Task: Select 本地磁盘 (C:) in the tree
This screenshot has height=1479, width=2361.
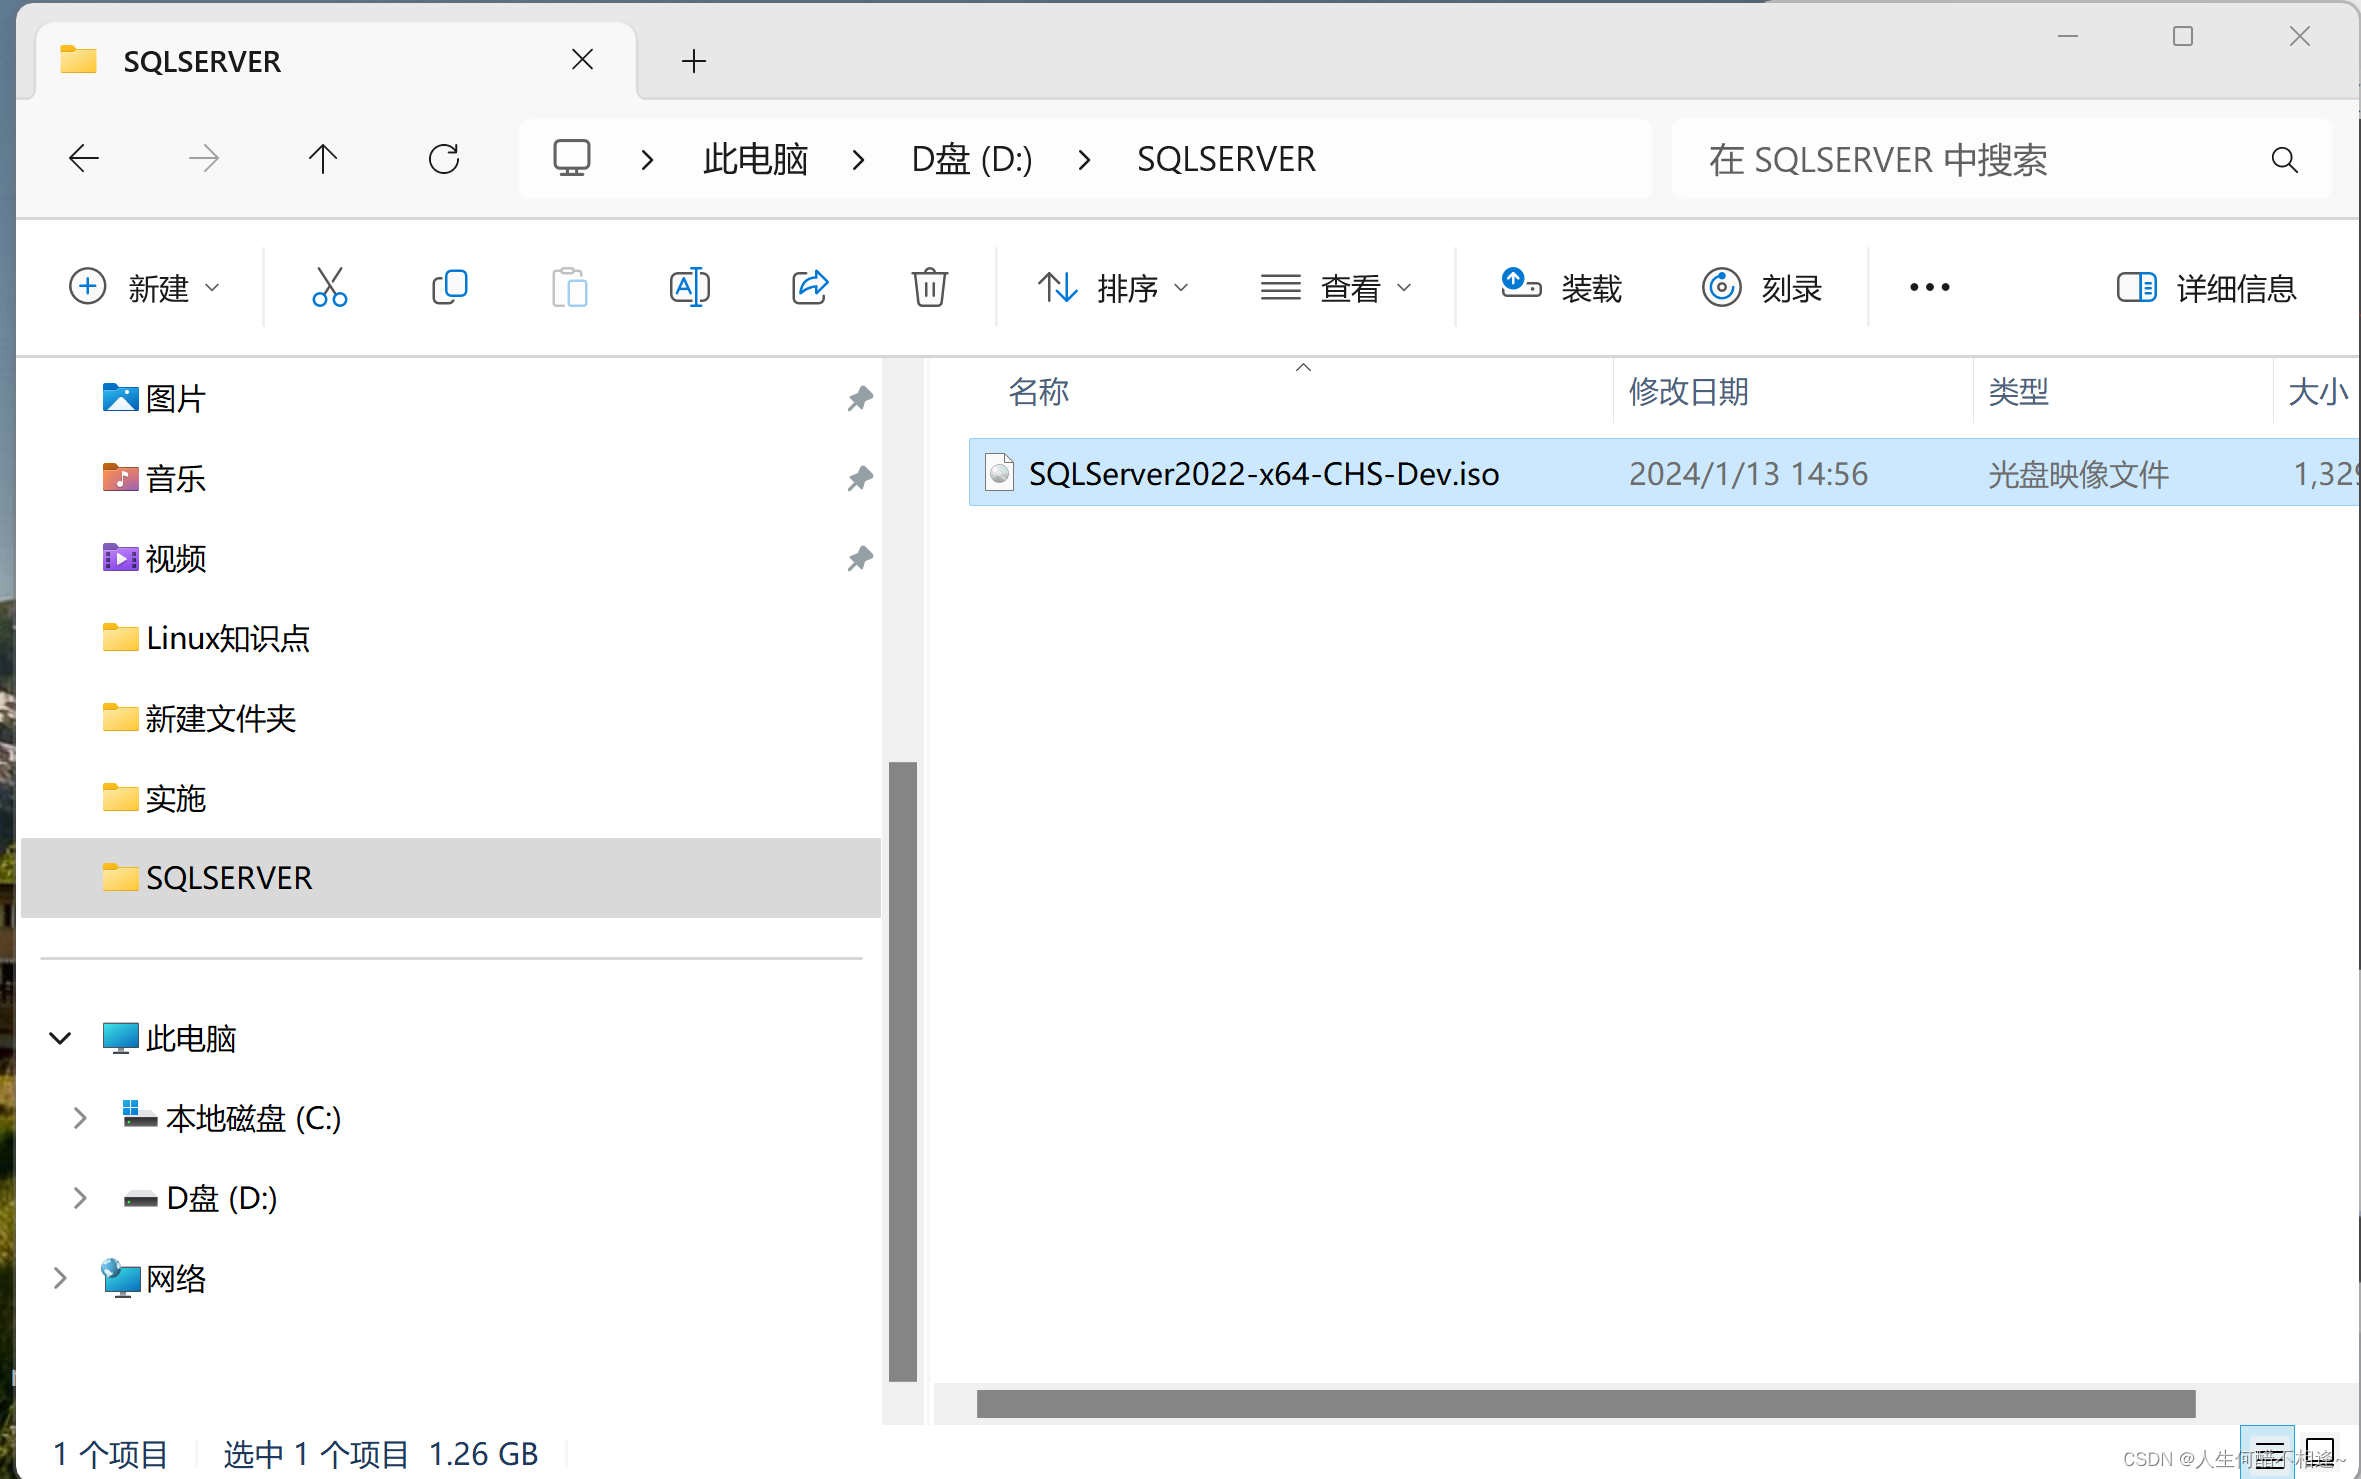Action: coord(231,1118)
